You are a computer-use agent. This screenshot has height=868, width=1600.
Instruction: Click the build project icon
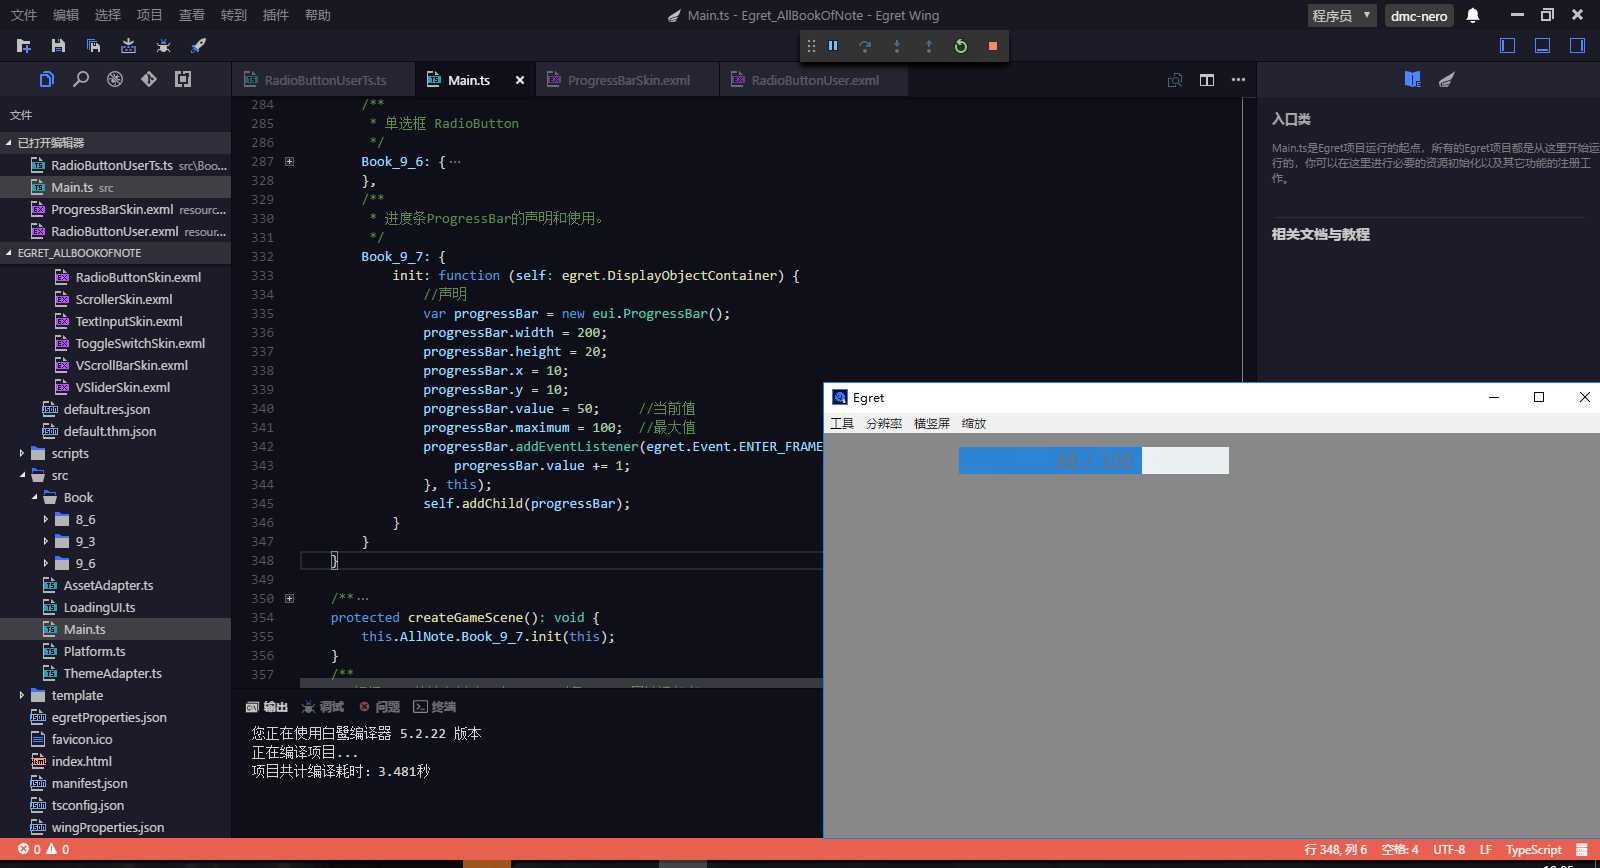(128, 46)
